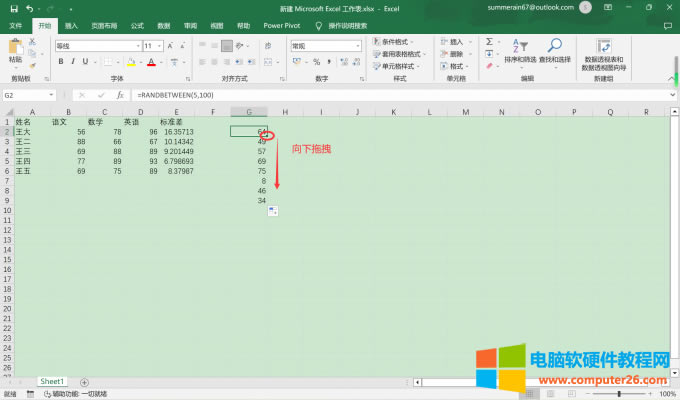680x400 pixels.
Task: Add a new sheet with plus icon
Action: (84, 382)
